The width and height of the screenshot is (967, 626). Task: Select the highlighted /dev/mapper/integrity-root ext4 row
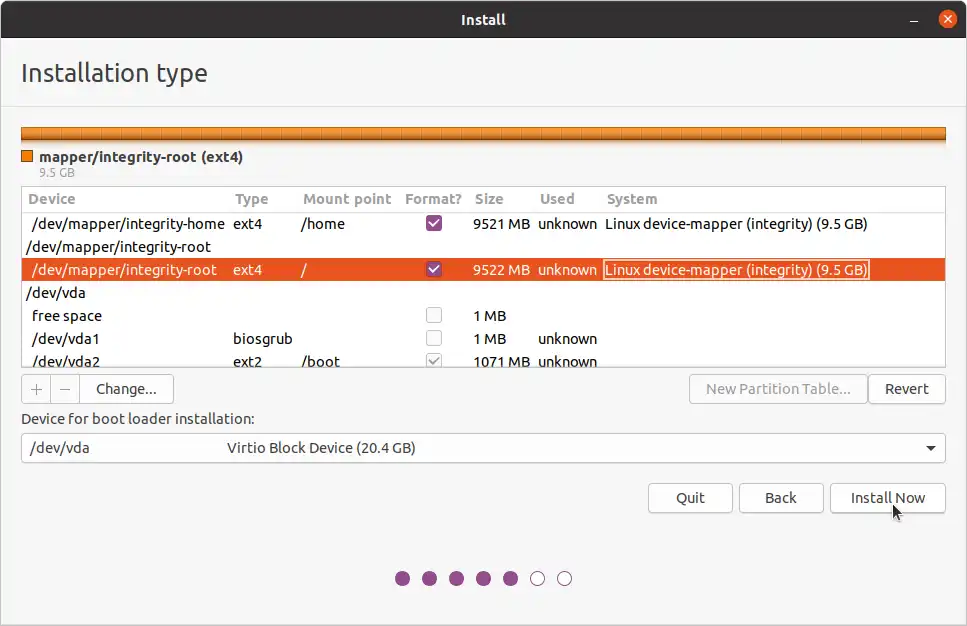click(483, 270)
